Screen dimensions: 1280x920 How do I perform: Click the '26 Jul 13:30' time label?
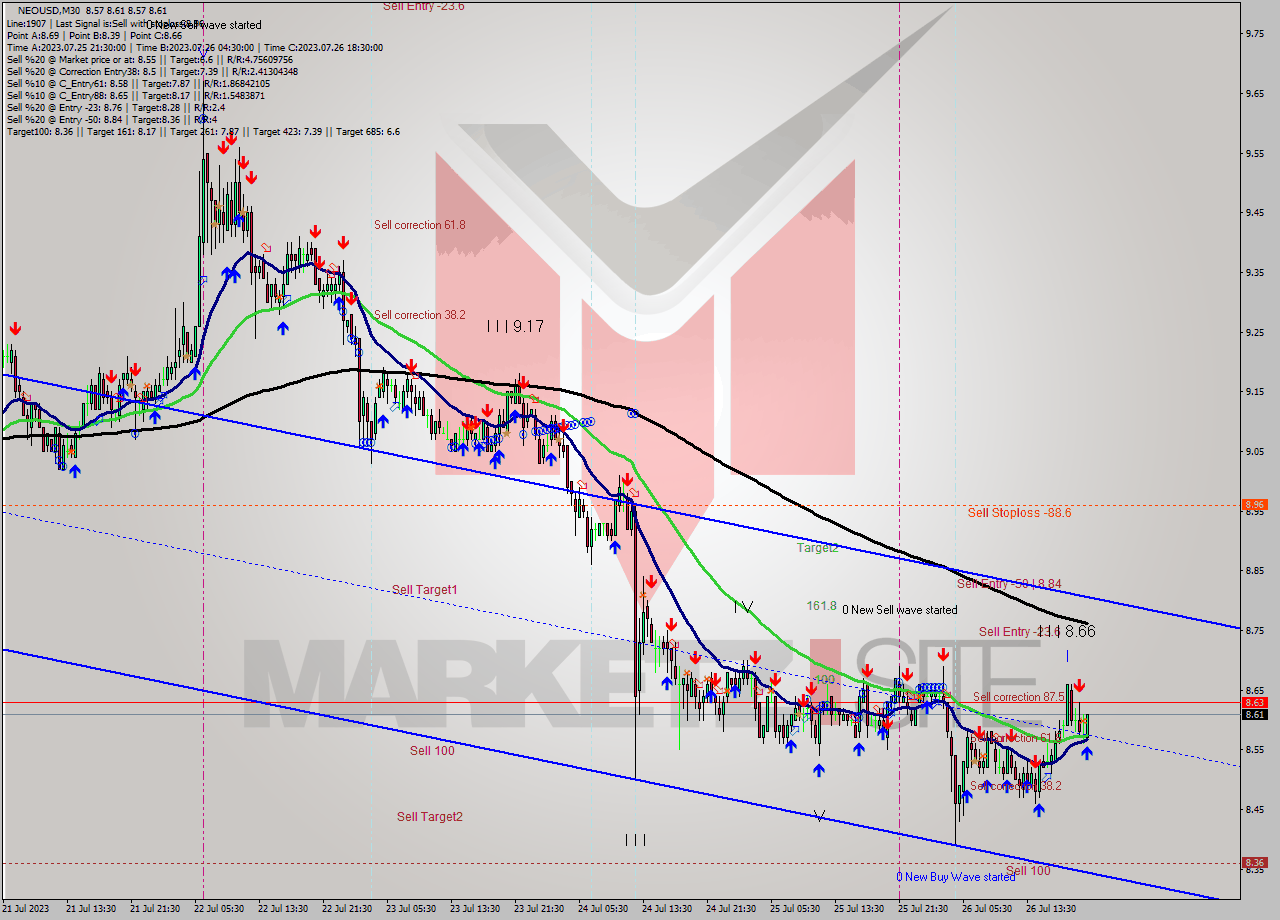pyautogui.click(x=1053, y=909)
